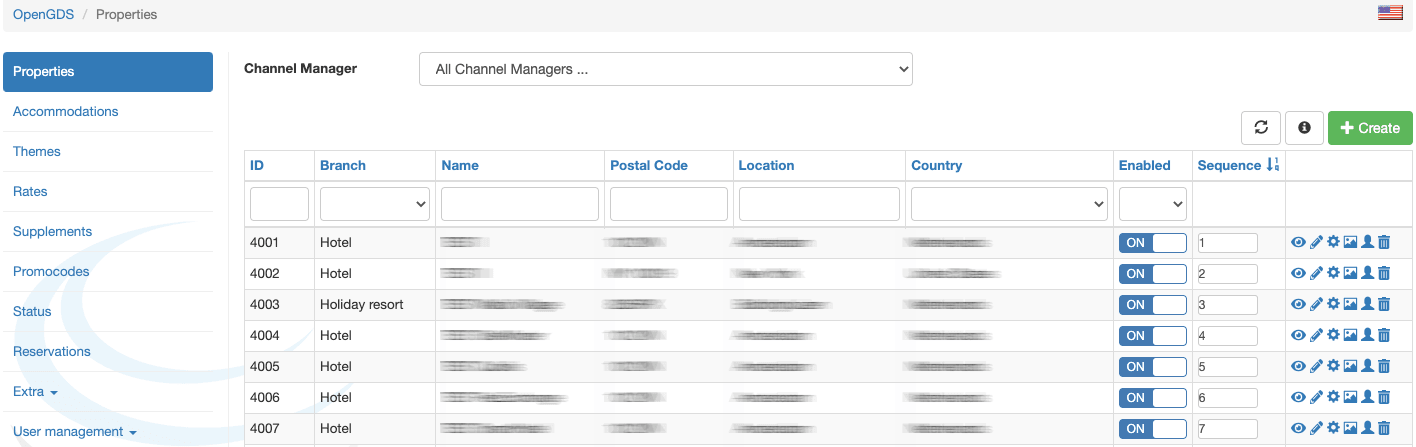Click the user icon for property 4005
Viewport: 1416px width, 447px height.
pos(1367,367)
